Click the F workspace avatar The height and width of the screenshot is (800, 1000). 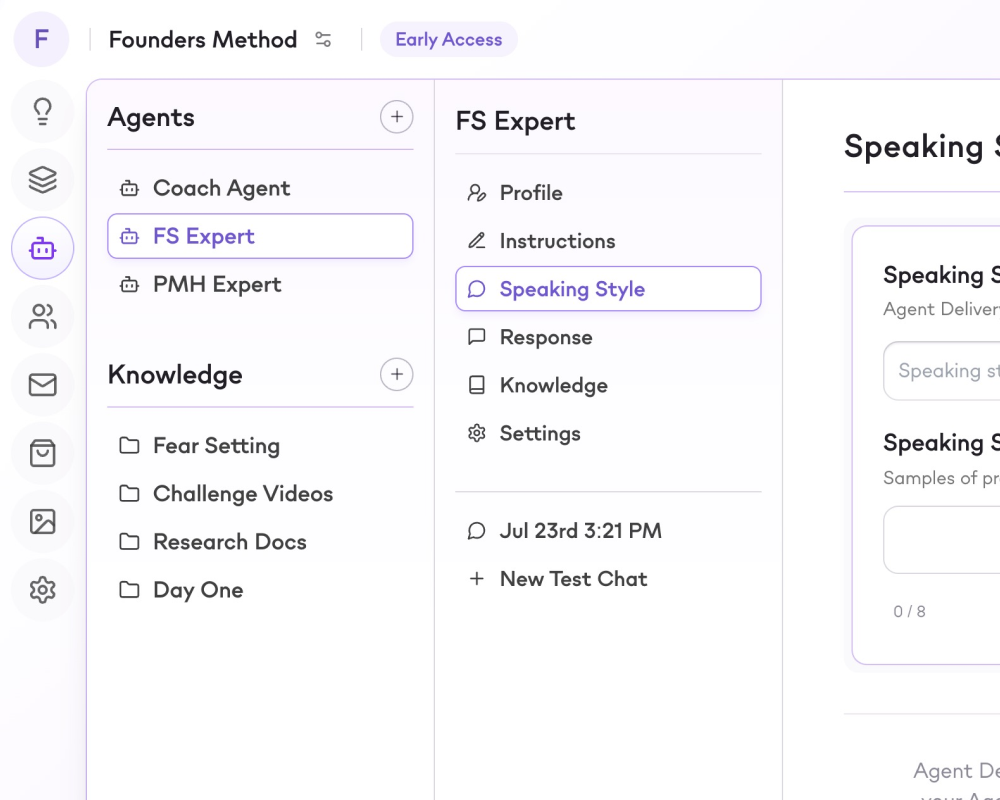coord(41,40)
